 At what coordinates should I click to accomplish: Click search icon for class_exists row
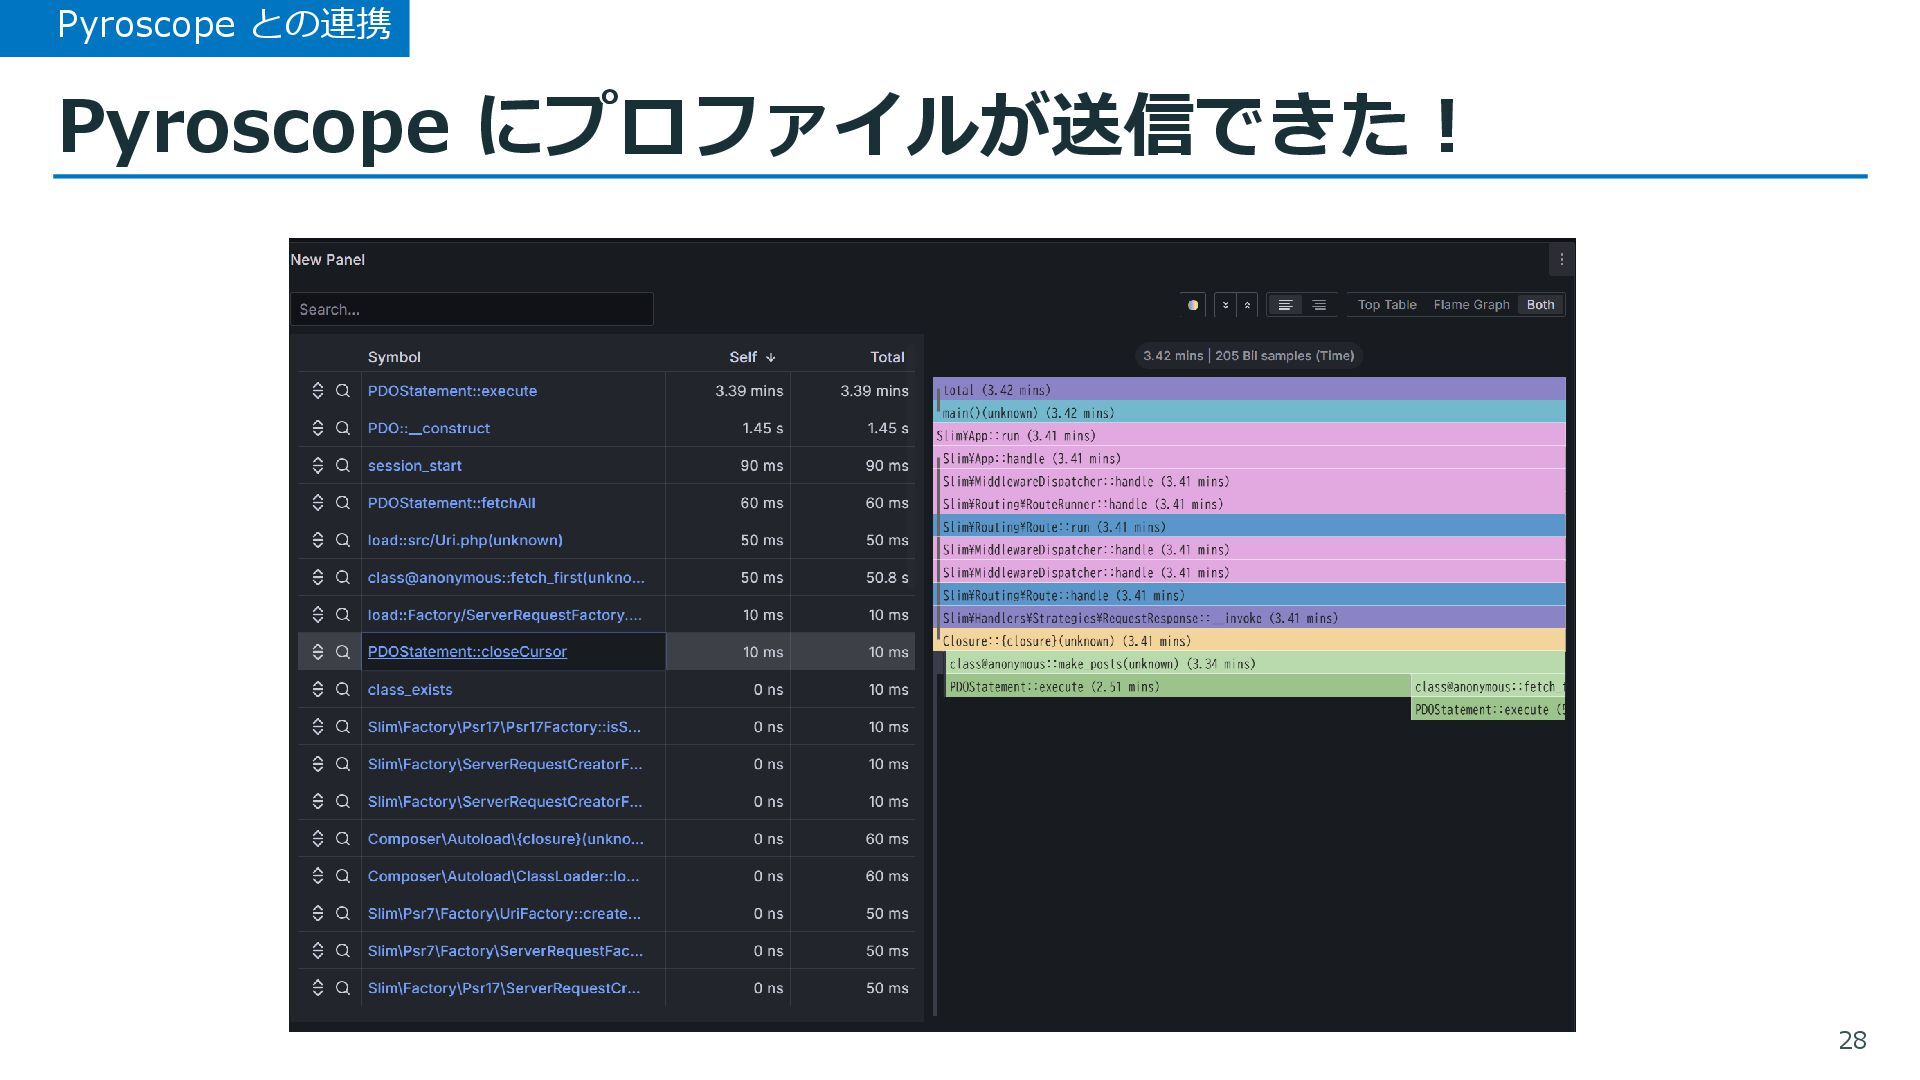tap(343, 690)
